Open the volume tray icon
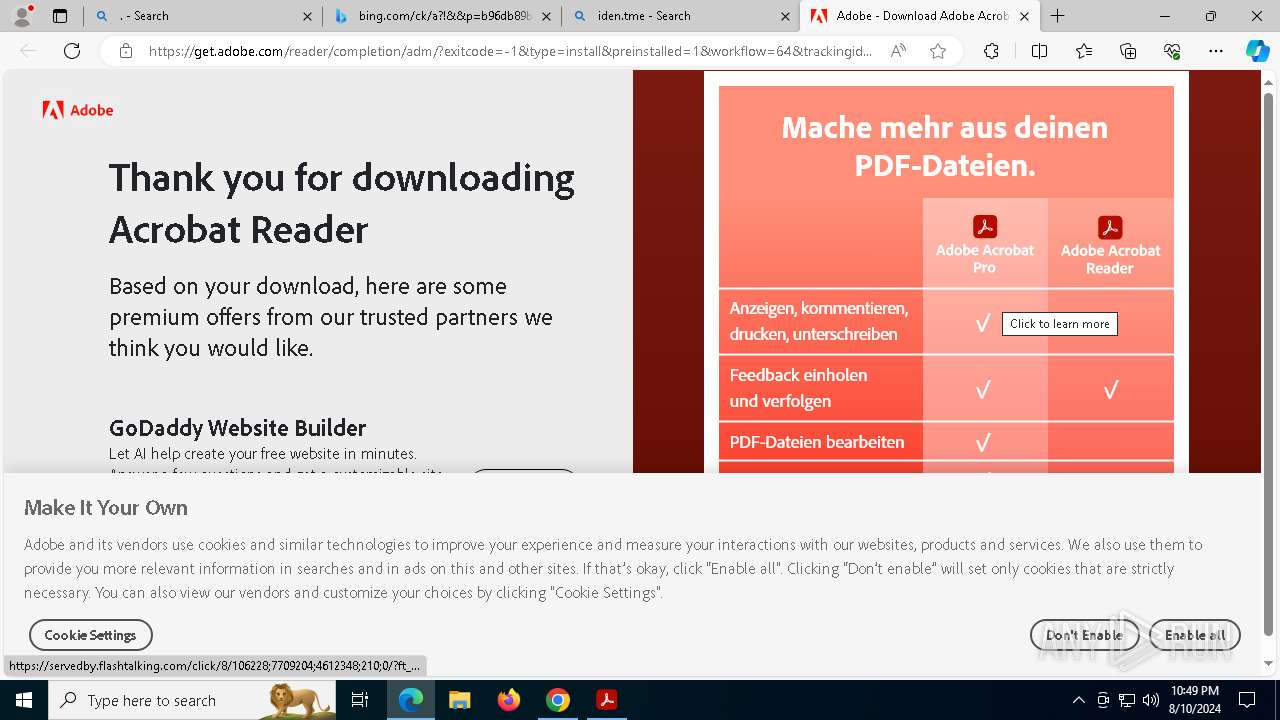The width and height of the screenshot is (1280, 720). click(x=1151, y=700)
